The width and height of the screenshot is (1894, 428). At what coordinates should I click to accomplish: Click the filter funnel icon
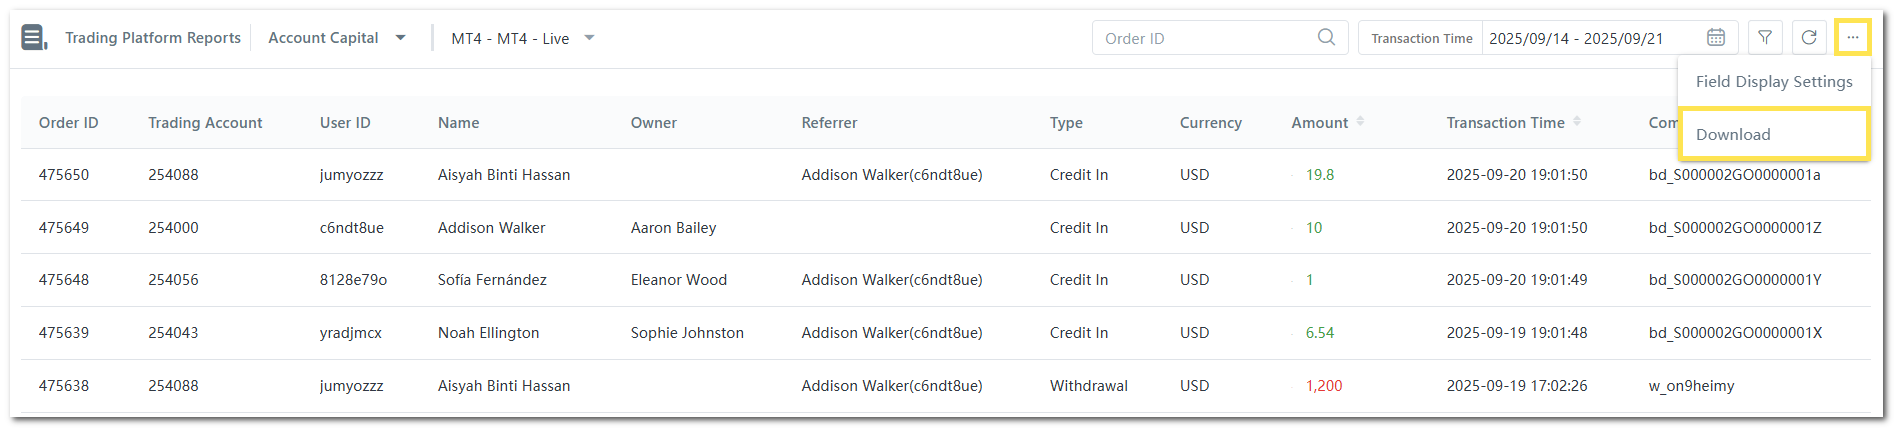[x=1765, y=38]
